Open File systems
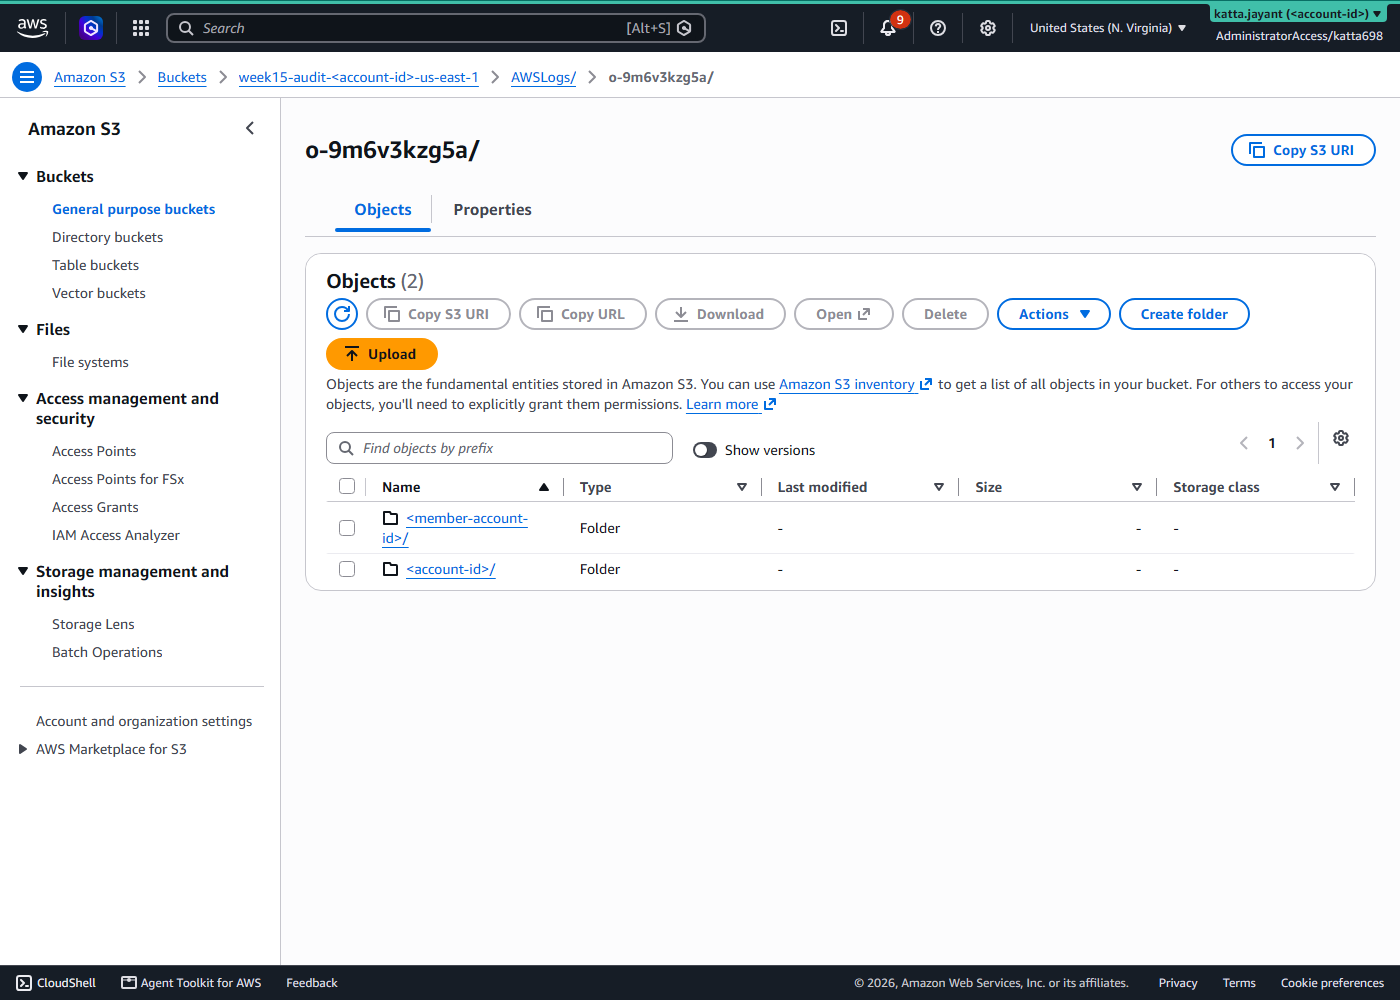 90,362
